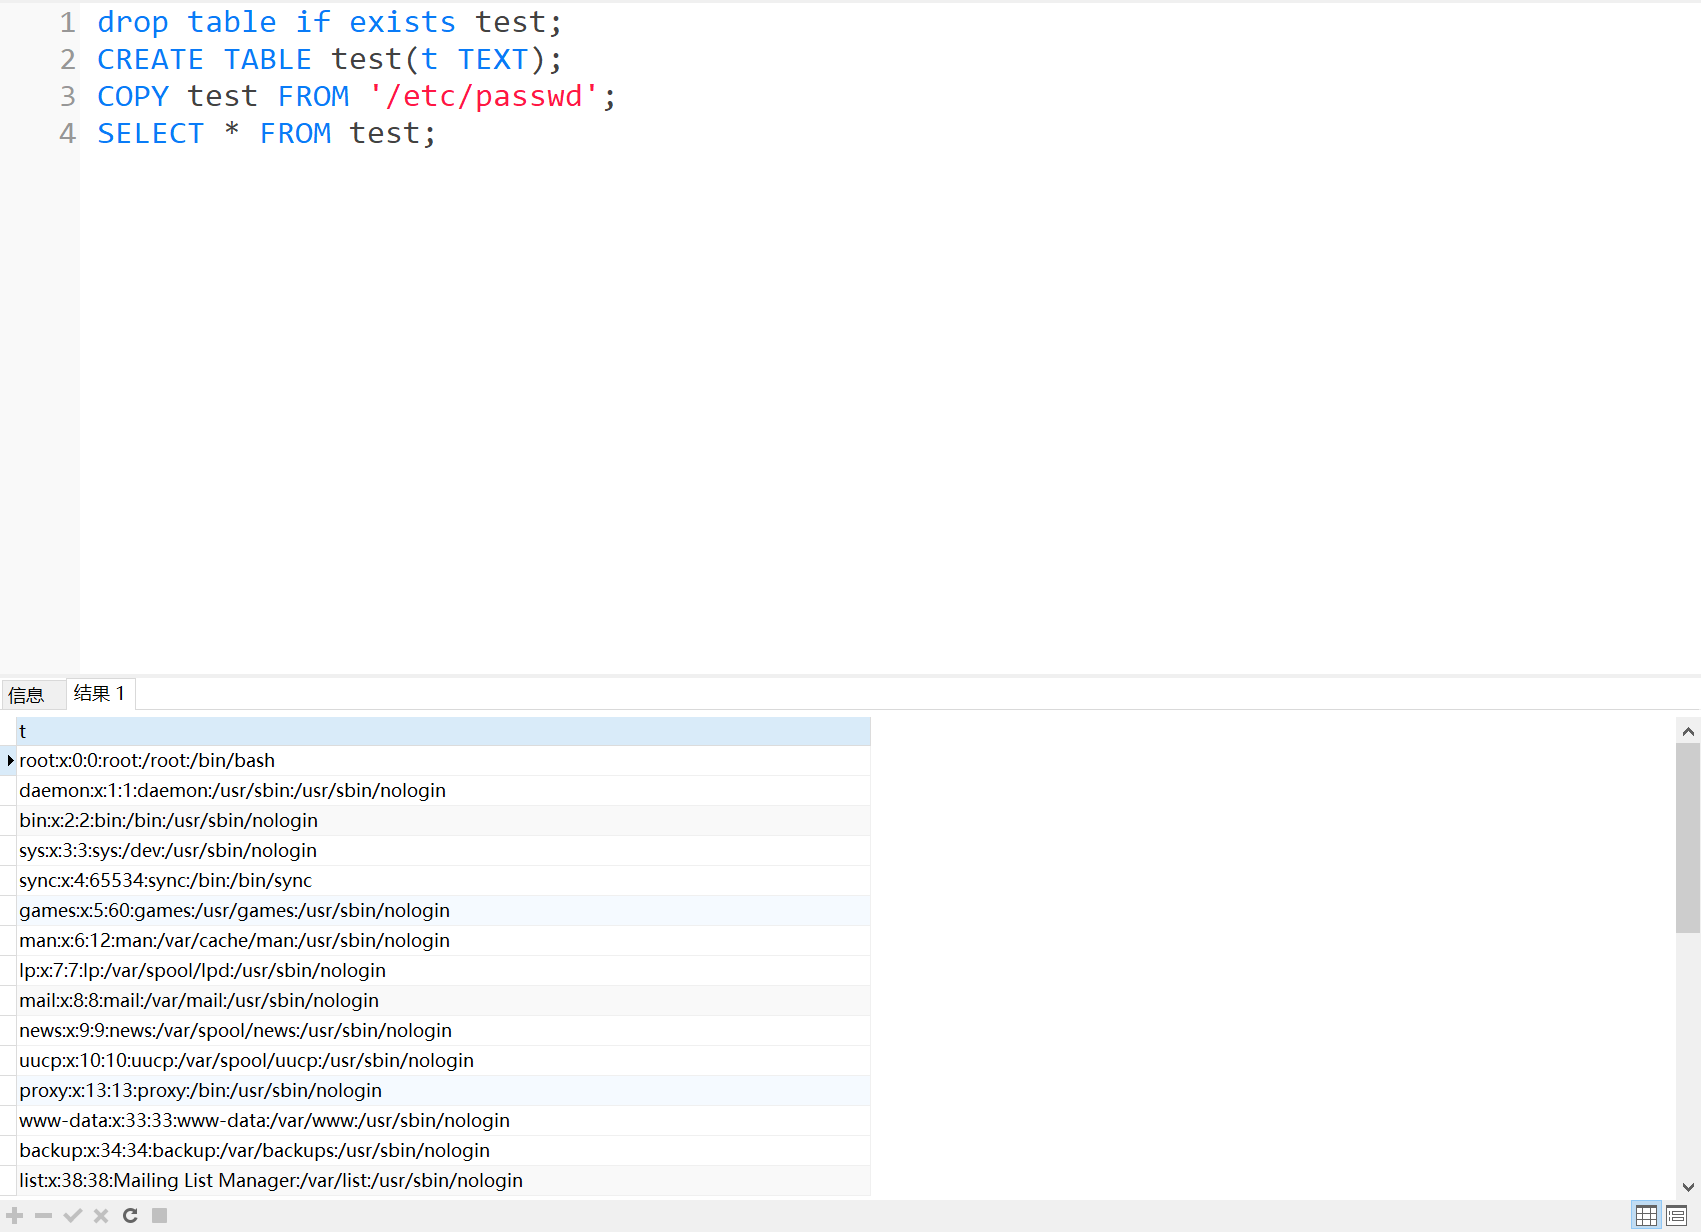Select the news:x:9:9 row
Screen dimensions: 1701x1232
443,1031
